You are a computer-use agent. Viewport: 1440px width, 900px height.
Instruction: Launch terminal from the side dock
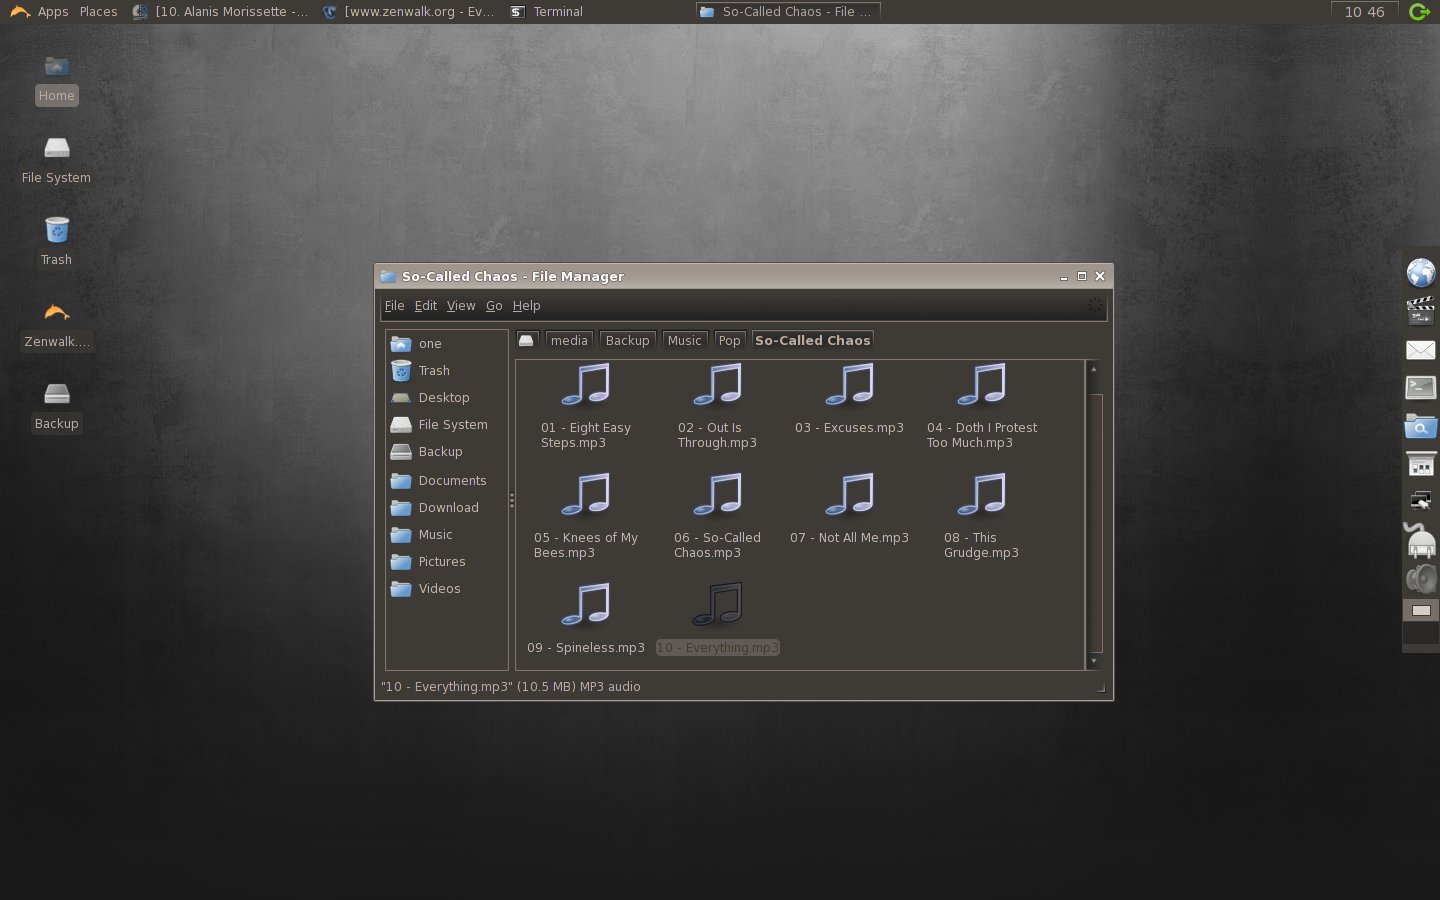(x=1421, y=387)
